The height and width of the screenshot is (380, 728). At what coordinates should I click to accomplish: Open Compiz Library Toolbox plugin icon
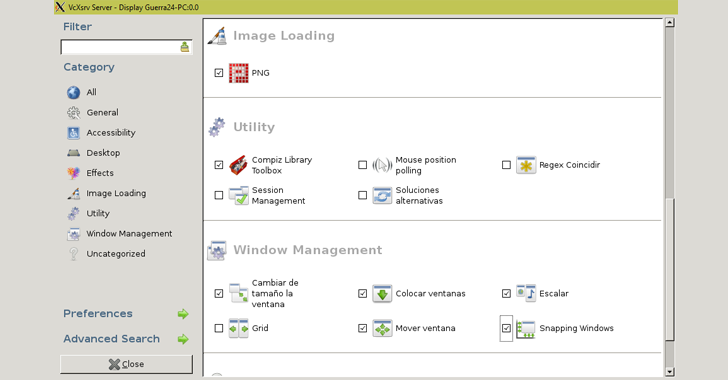pos(239,165)
